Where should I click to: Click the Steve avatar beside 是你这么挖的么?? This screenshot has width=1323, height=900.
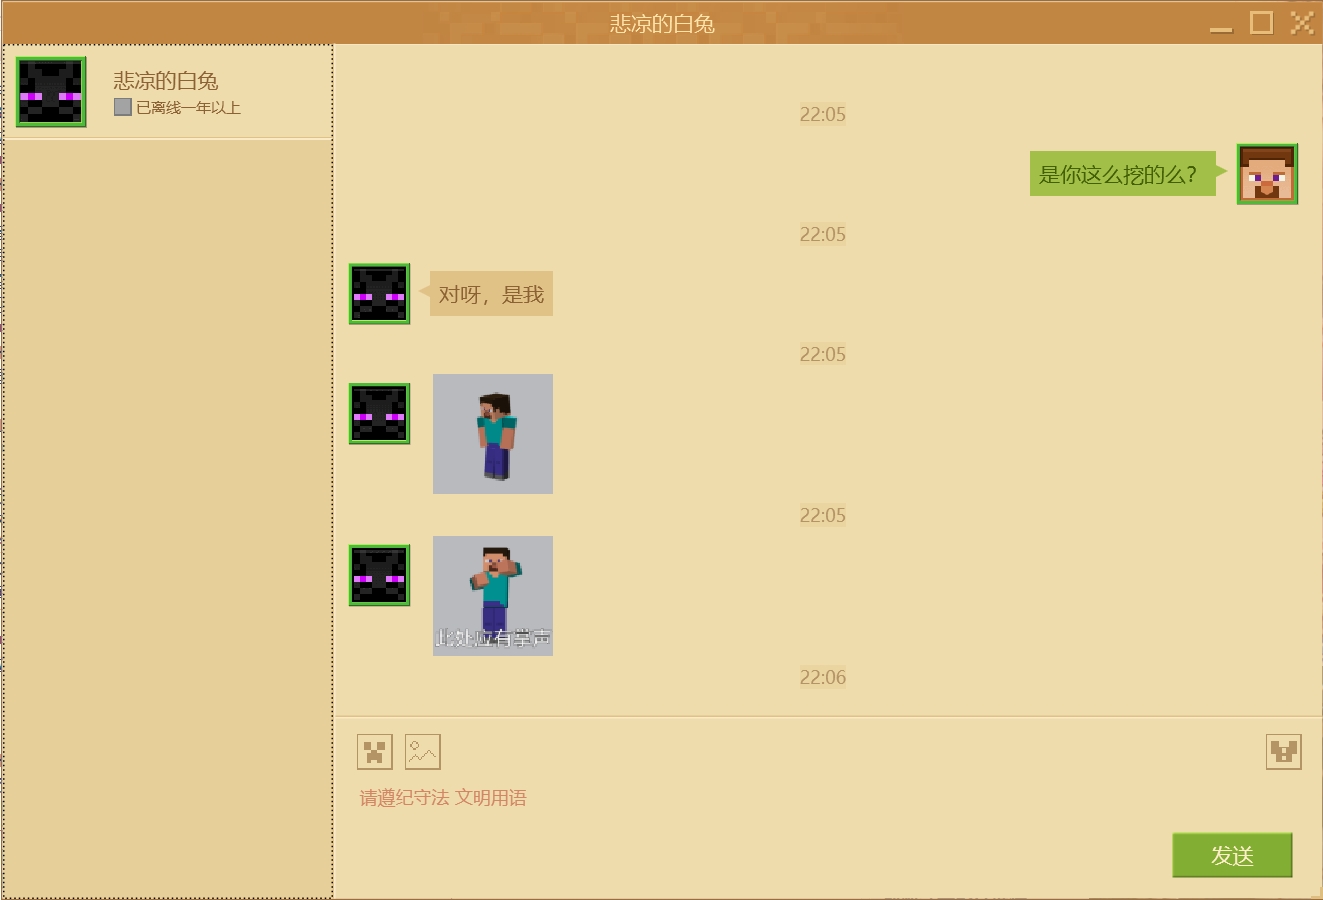(x=1267, y=174)
